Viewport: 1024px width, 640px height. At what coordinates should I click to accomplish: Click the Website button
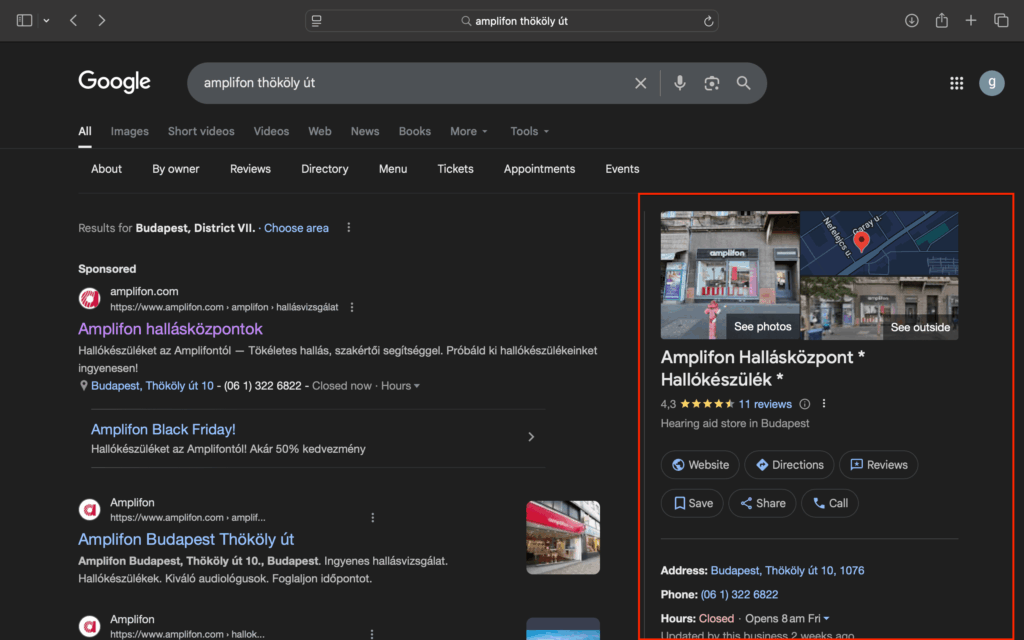pyautogui.click(x=700, y=465)
